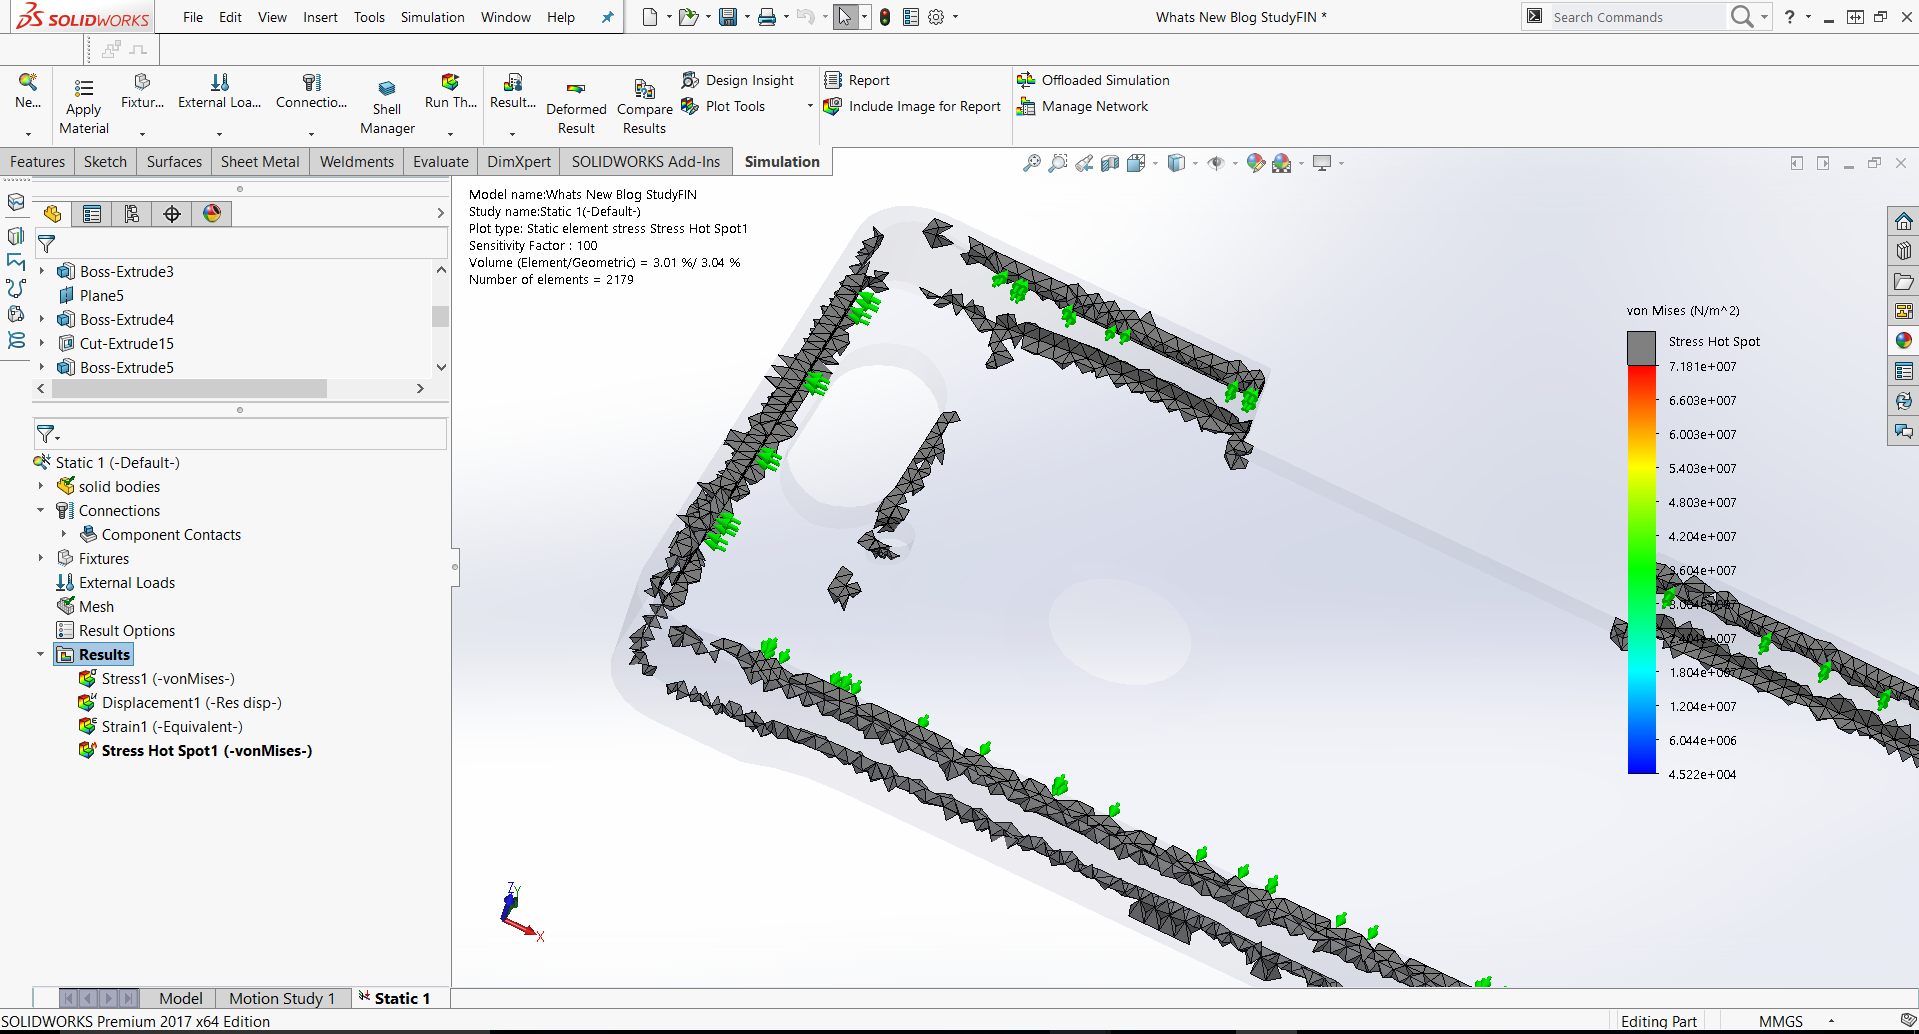Click the Offloaded Simulation icon

pos(1026,80)
